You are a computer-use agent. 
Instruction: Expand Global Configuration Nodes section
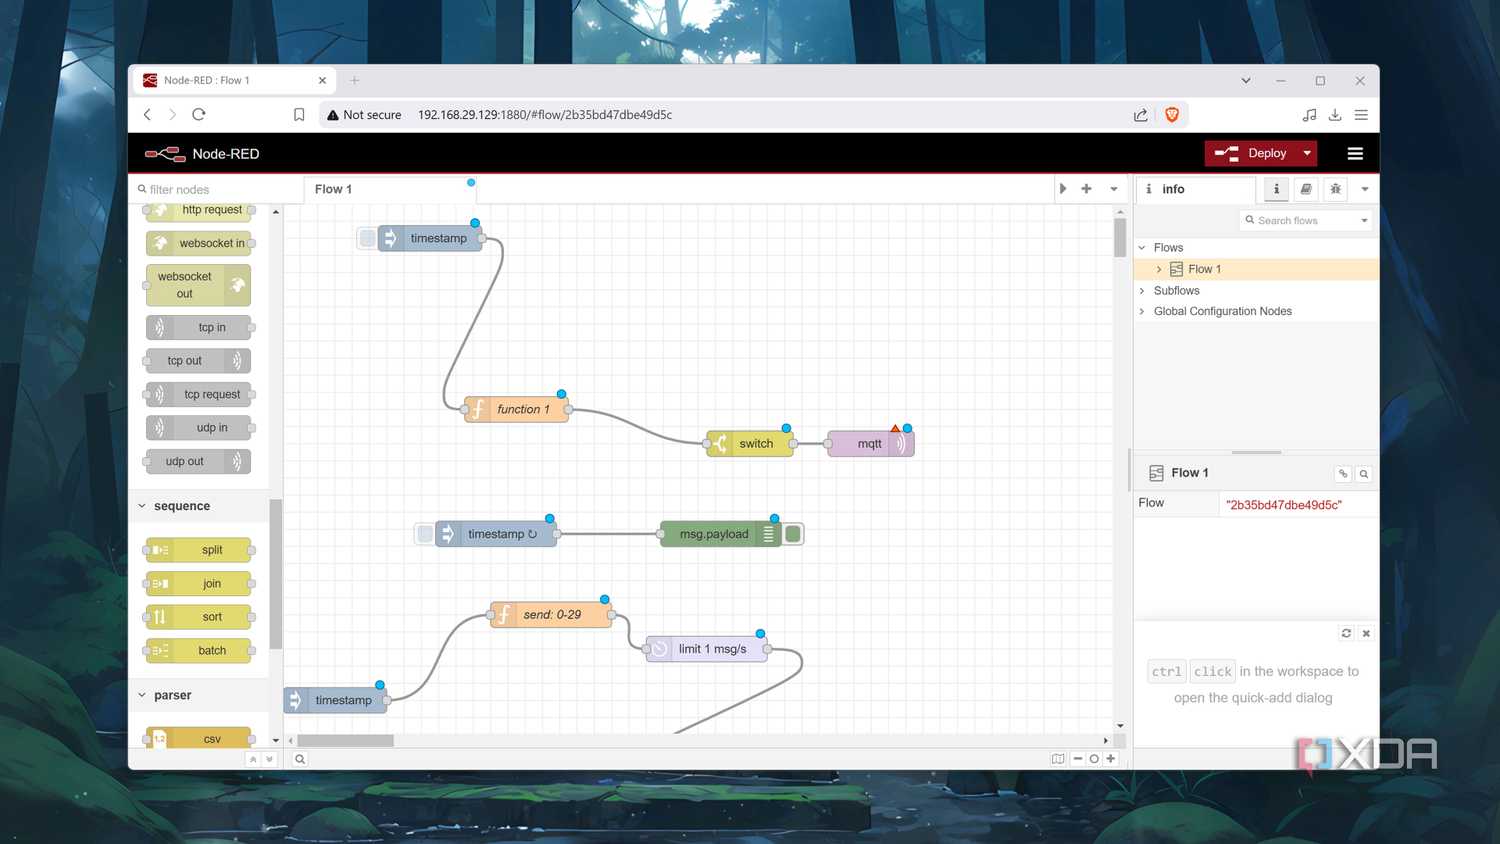pyautogui.click(x=1142, y=312)
